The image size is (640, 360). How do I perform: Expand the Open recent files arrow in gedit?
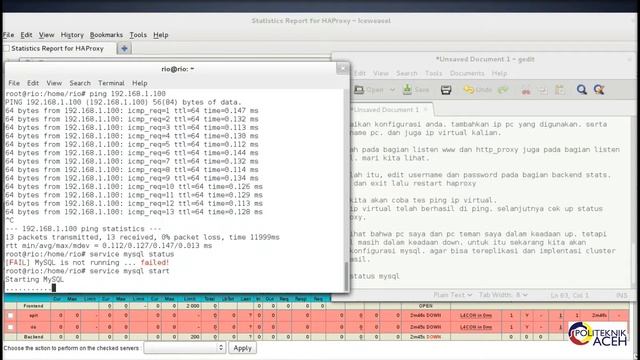click(392, 90)
